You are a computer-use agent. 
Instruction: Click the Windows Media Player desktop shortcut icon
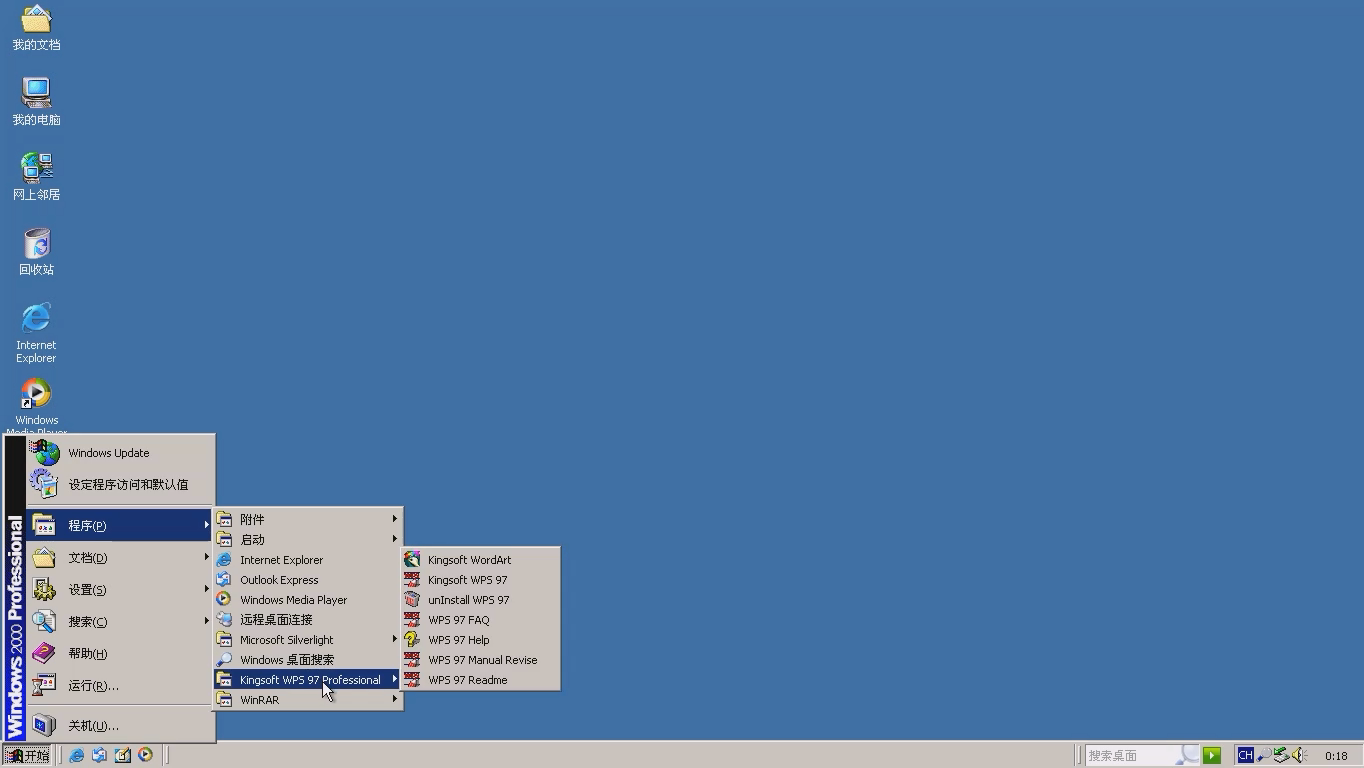point(36,405)
